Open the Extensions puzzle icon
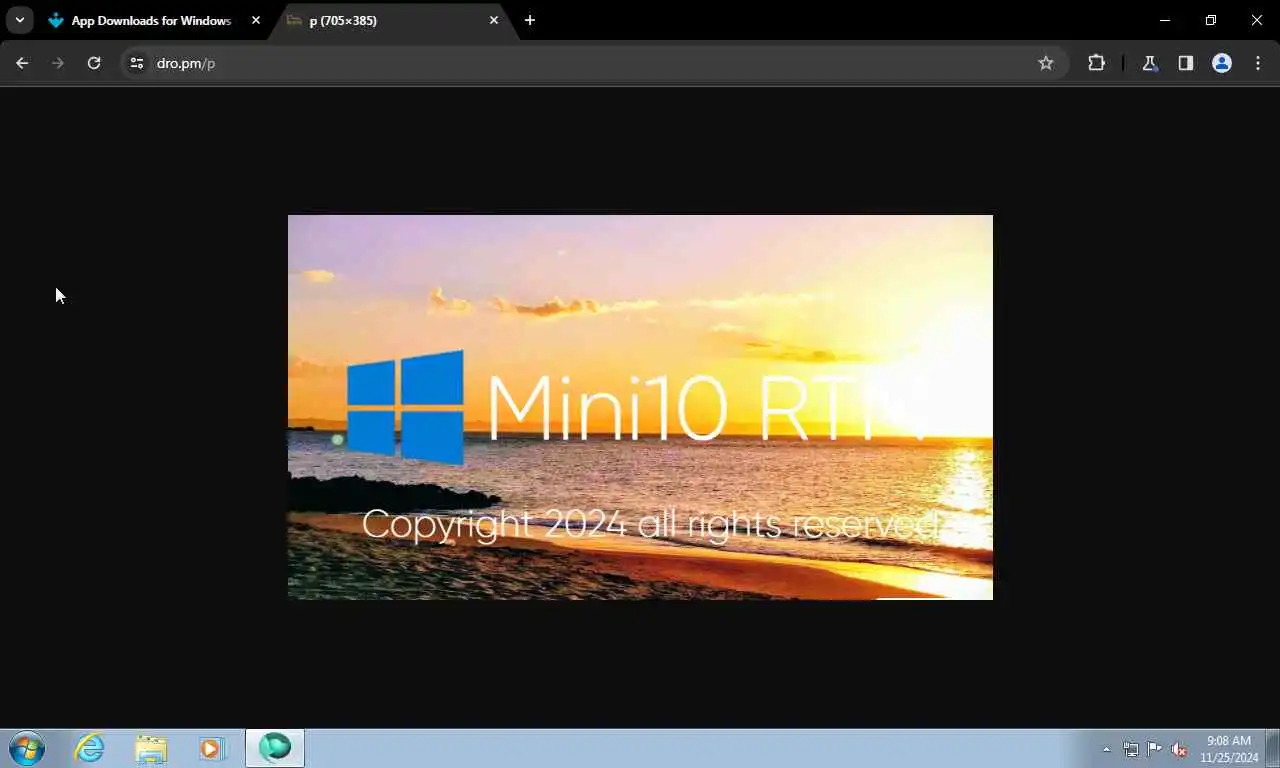Image resolution: width=1280 pixels, height=768 pixels. click(x=1096, y=63)
